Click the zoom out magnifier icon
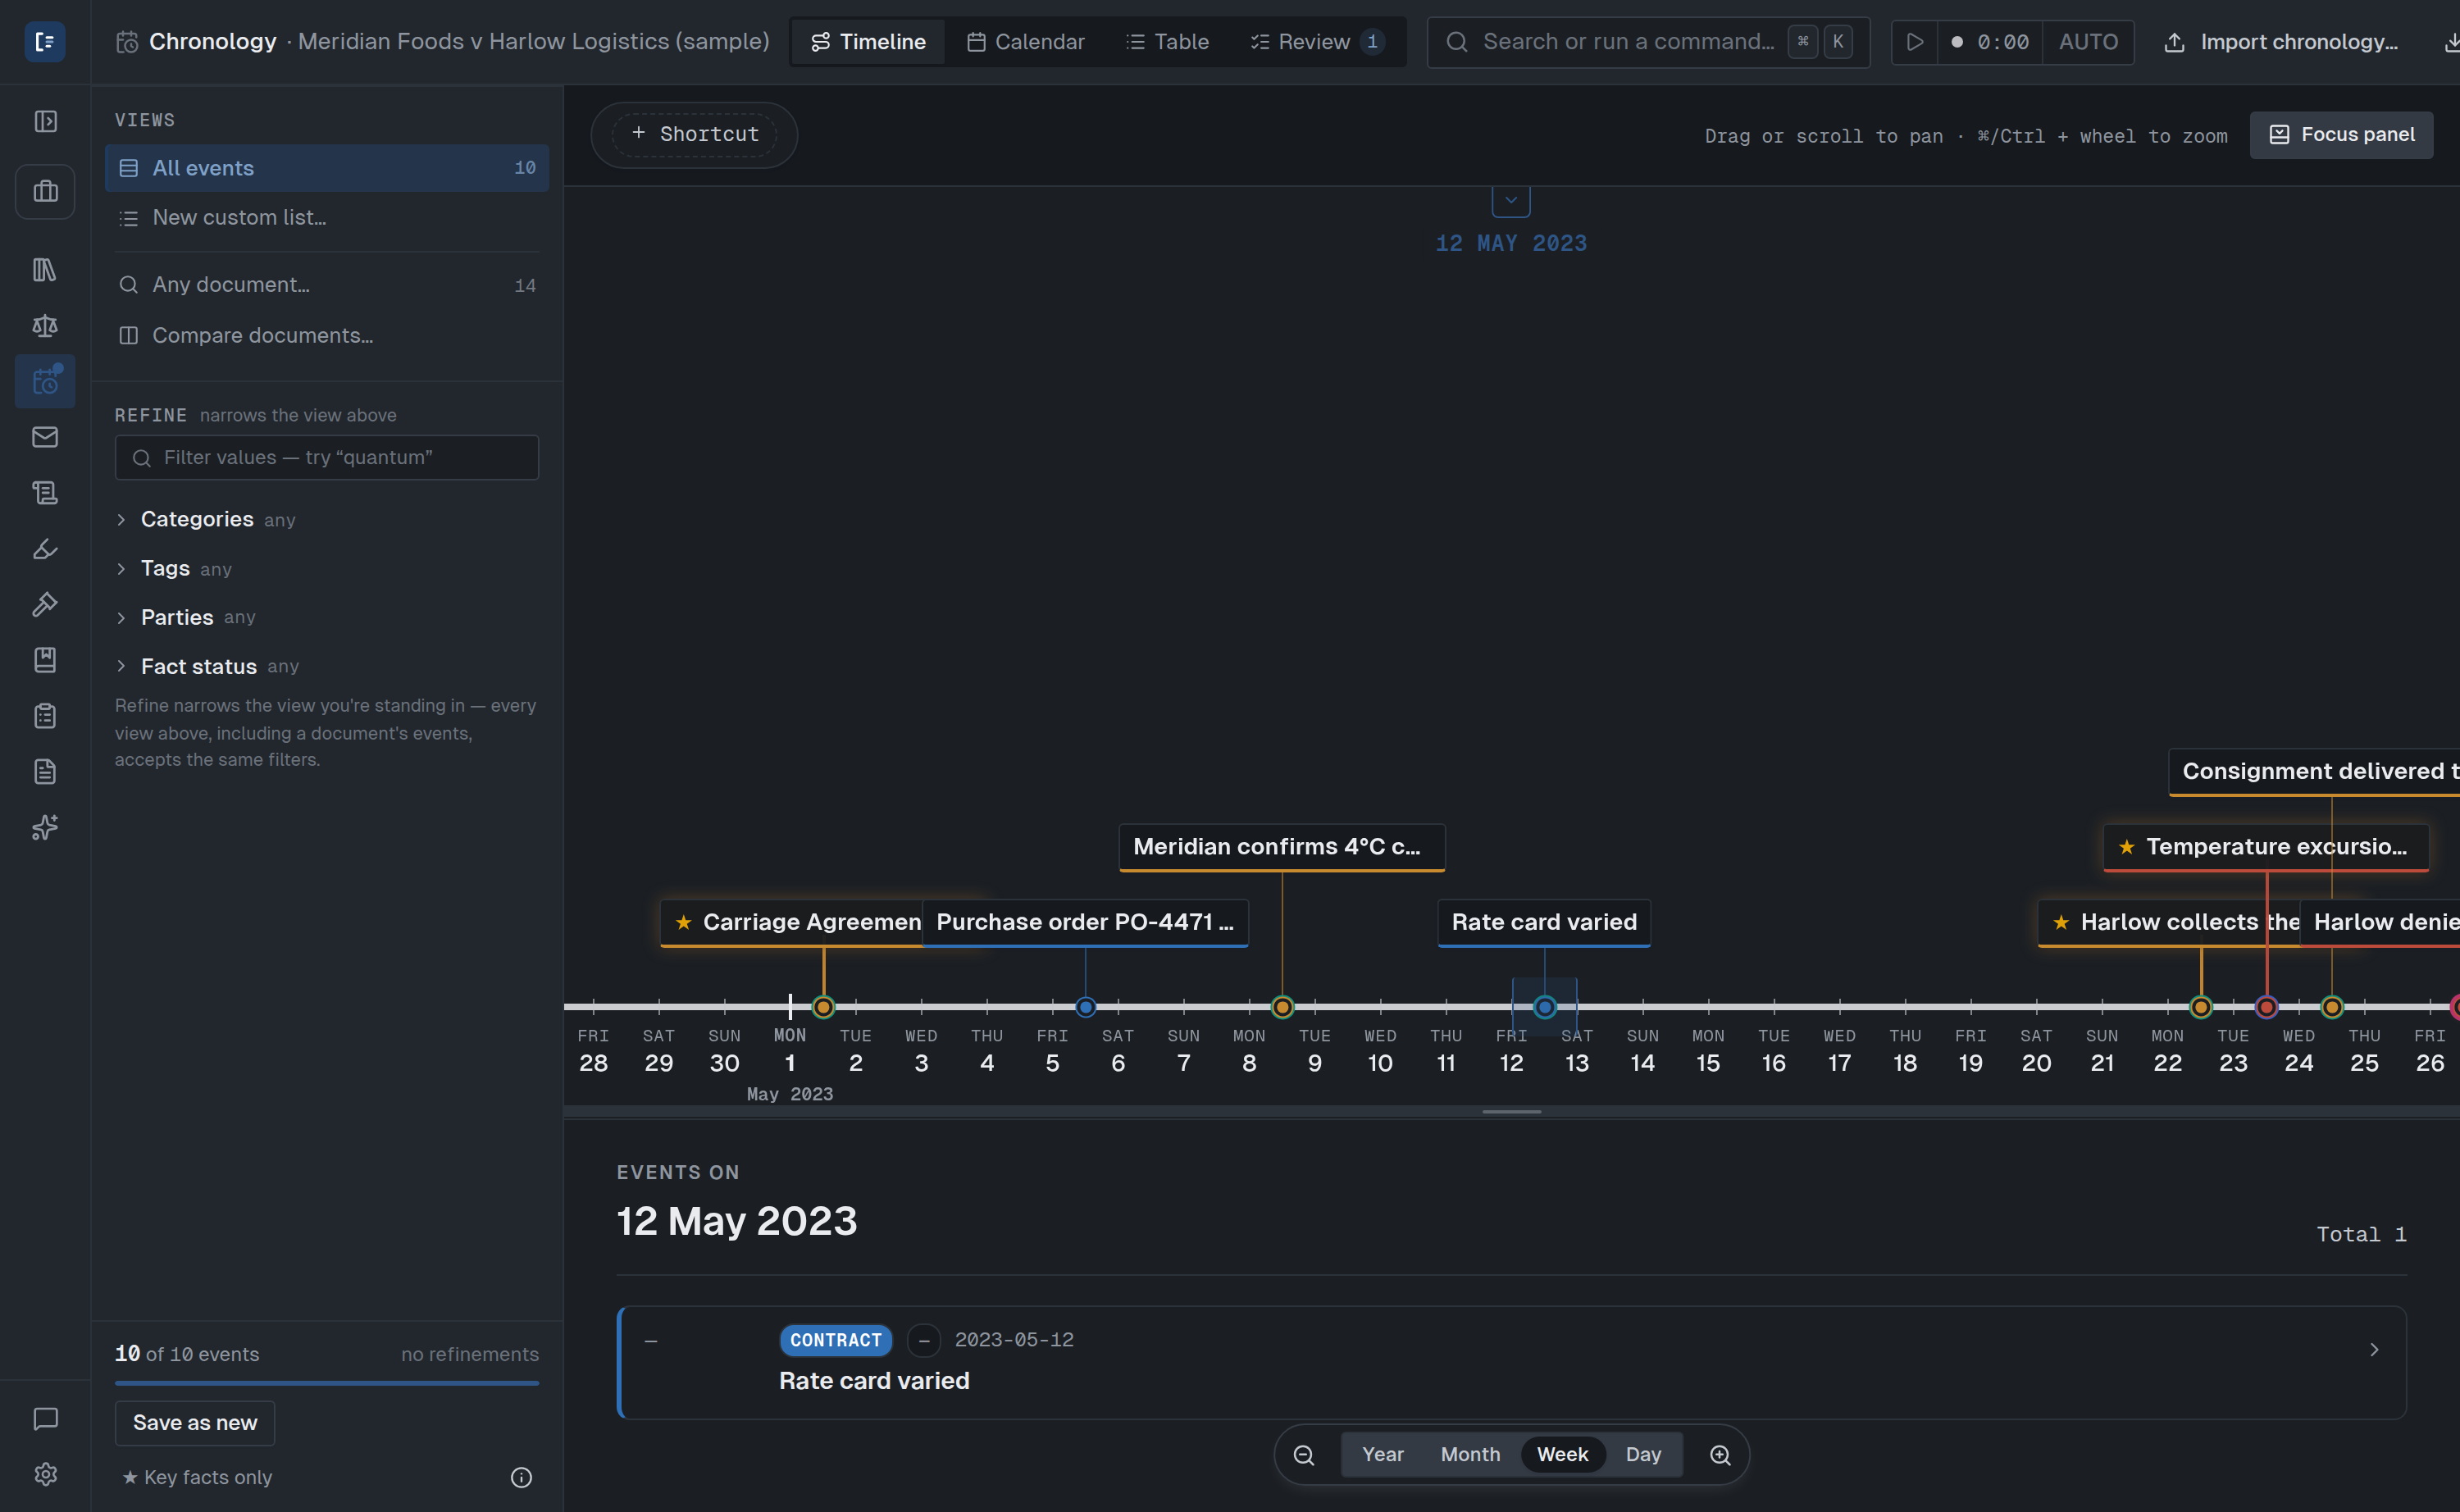The height and width of the screenshot is (1512, 2460). pyautogui.click(x=1304, y=1455)
